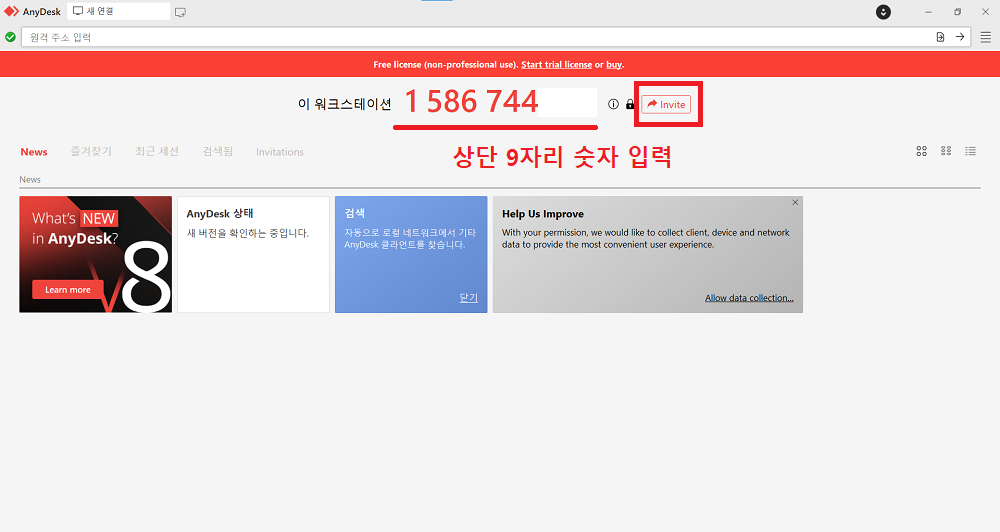The width and height of the screenshot is (1000, 532).
Task: Open a new session tab icon
Action: (180, 12)
